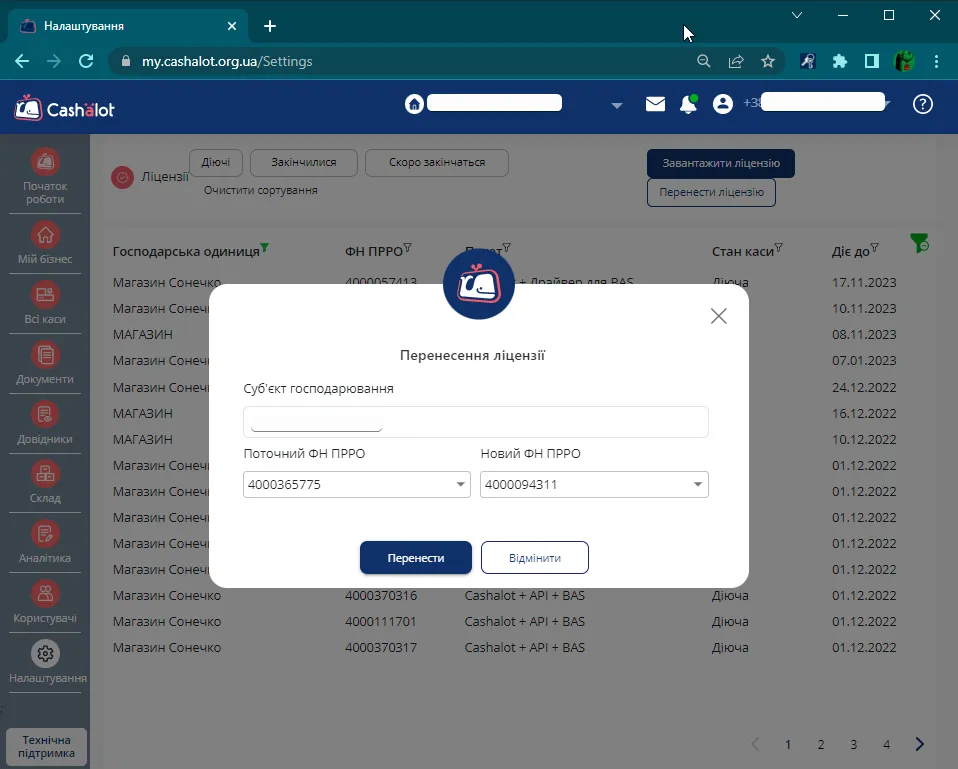This screenshot has height=769, width=958.
Task: Open the mail envelope icon in header
Action: (655, 104)
